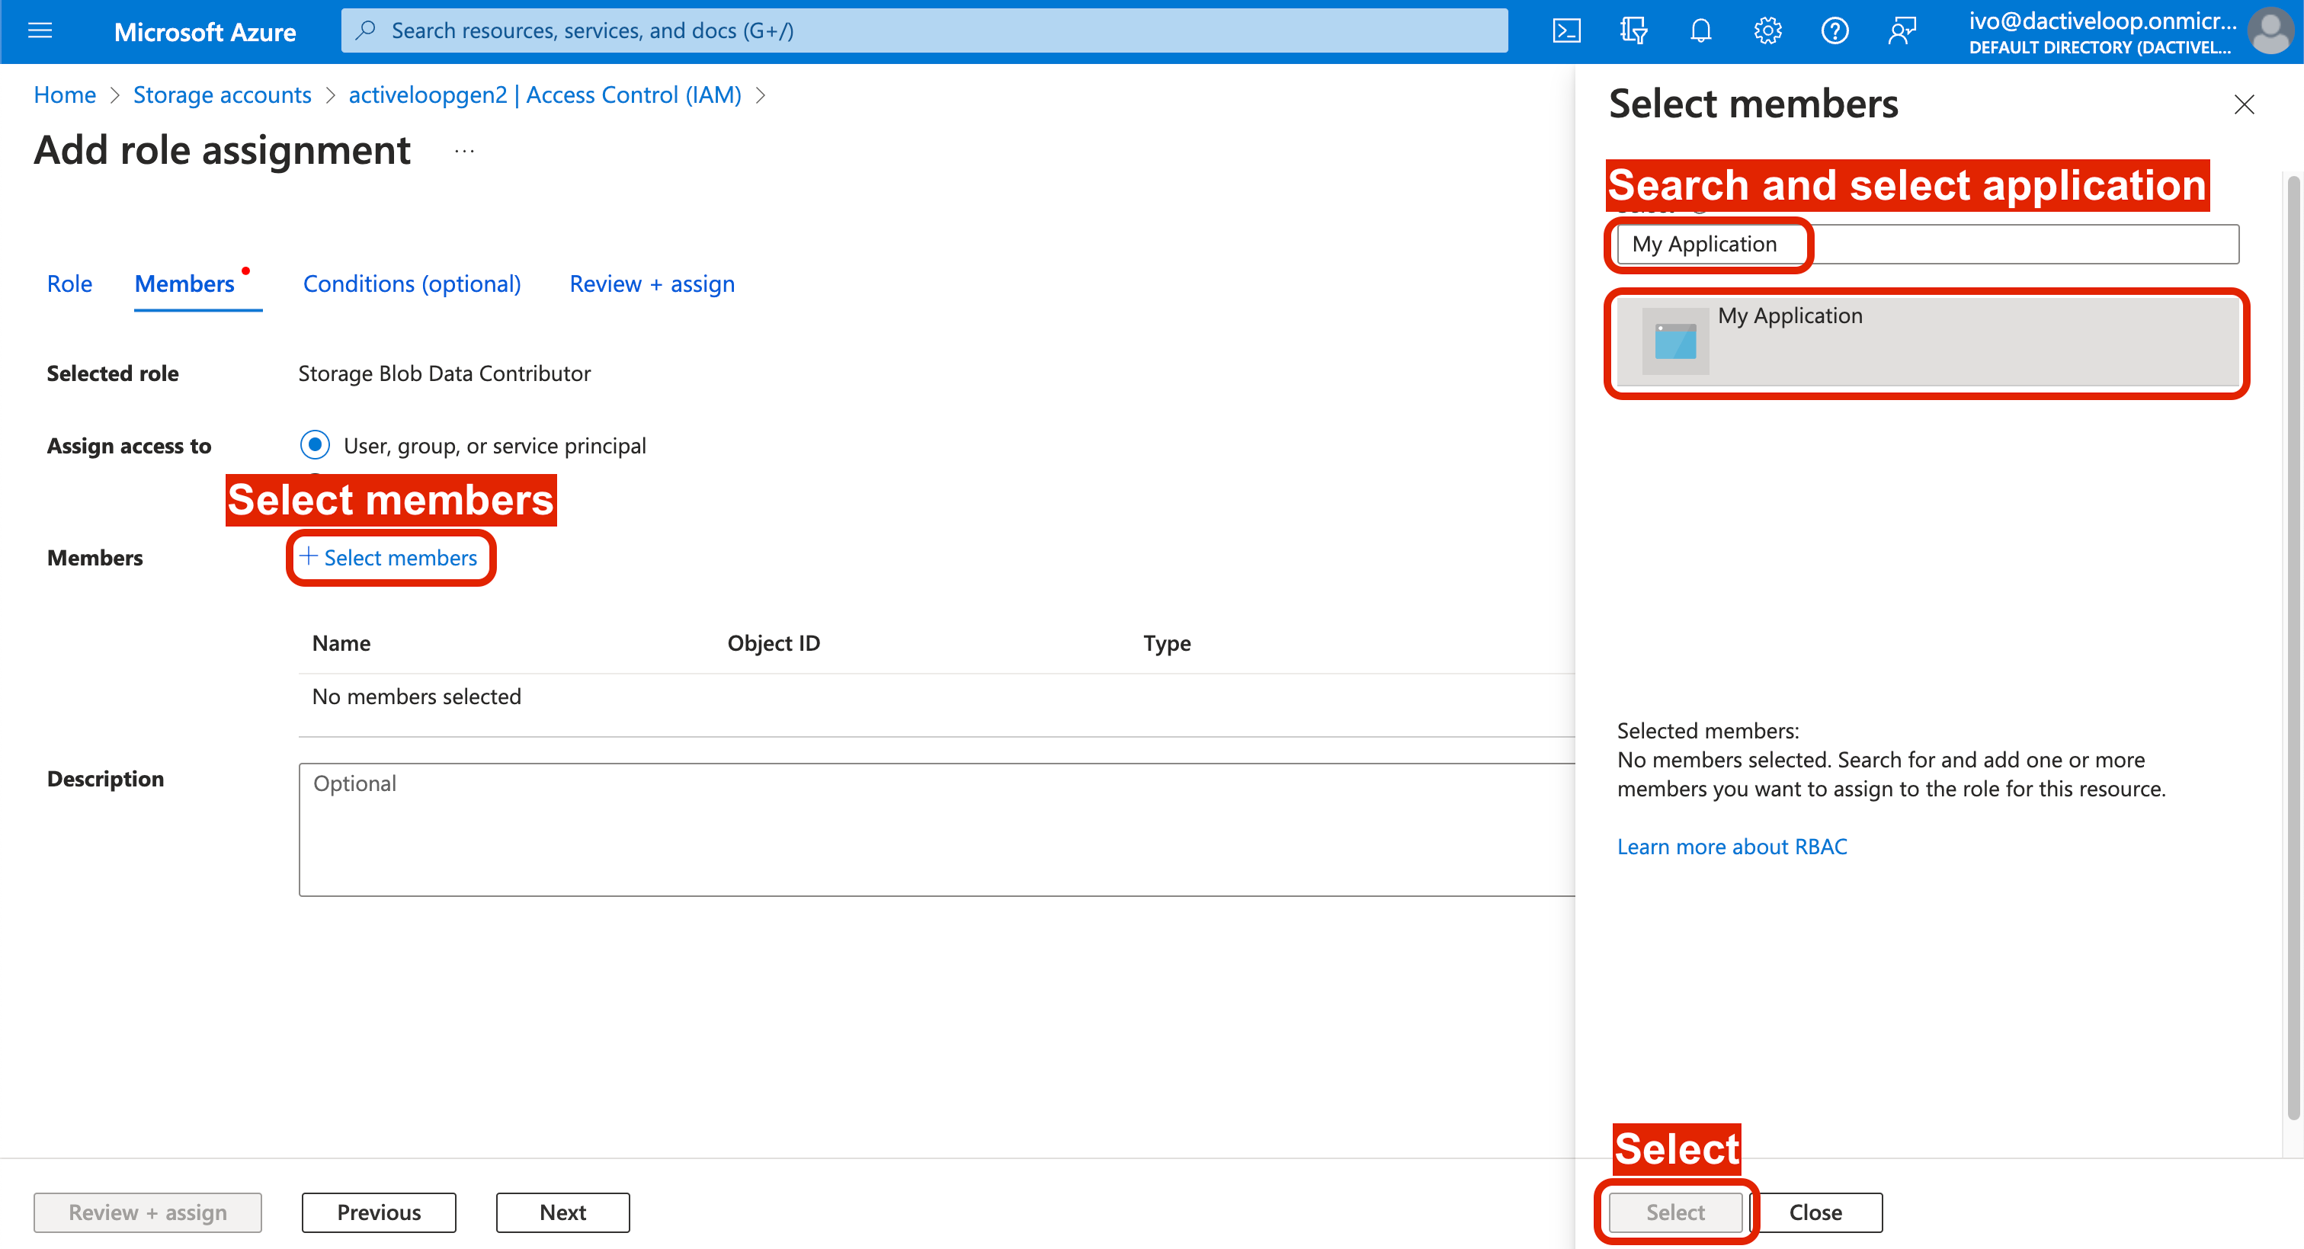Click the Next button
This screenshot has width=2304, height=1249.
(x=562, y=1212)
